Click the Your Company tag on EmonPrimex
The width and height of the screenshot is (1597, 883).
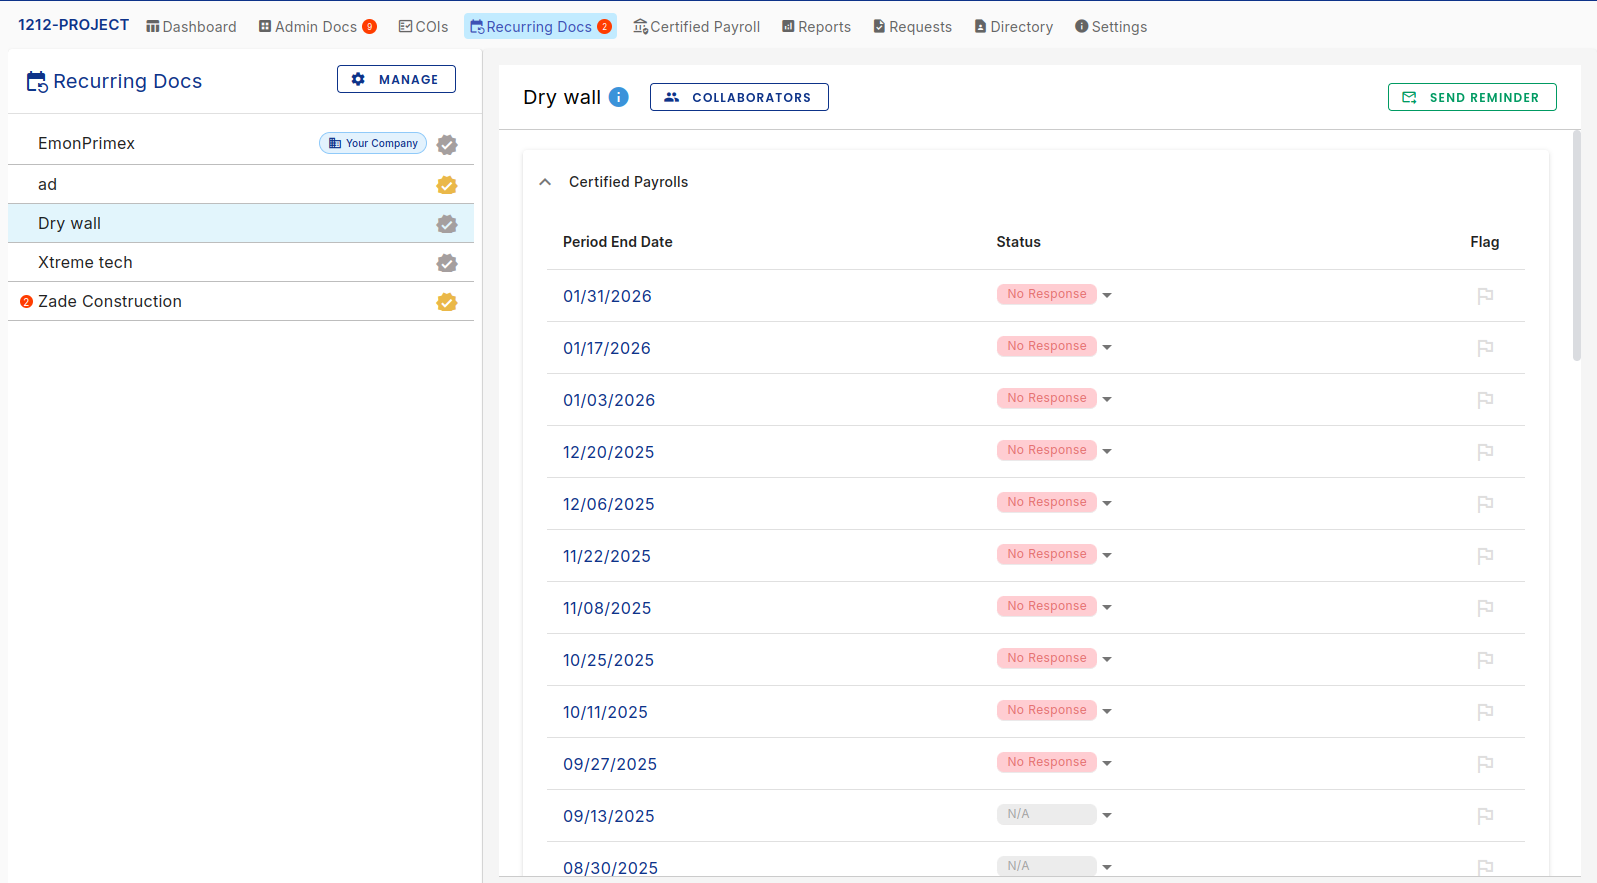click(373, 144)
